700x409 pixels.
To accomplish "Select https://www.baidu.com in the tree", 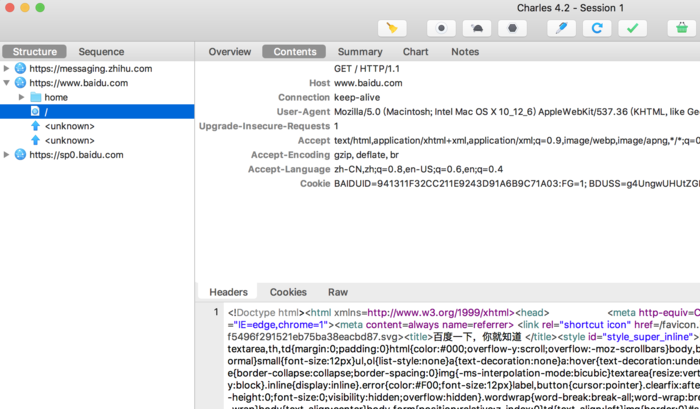I will pyautogui.click(x=79, y=83).
